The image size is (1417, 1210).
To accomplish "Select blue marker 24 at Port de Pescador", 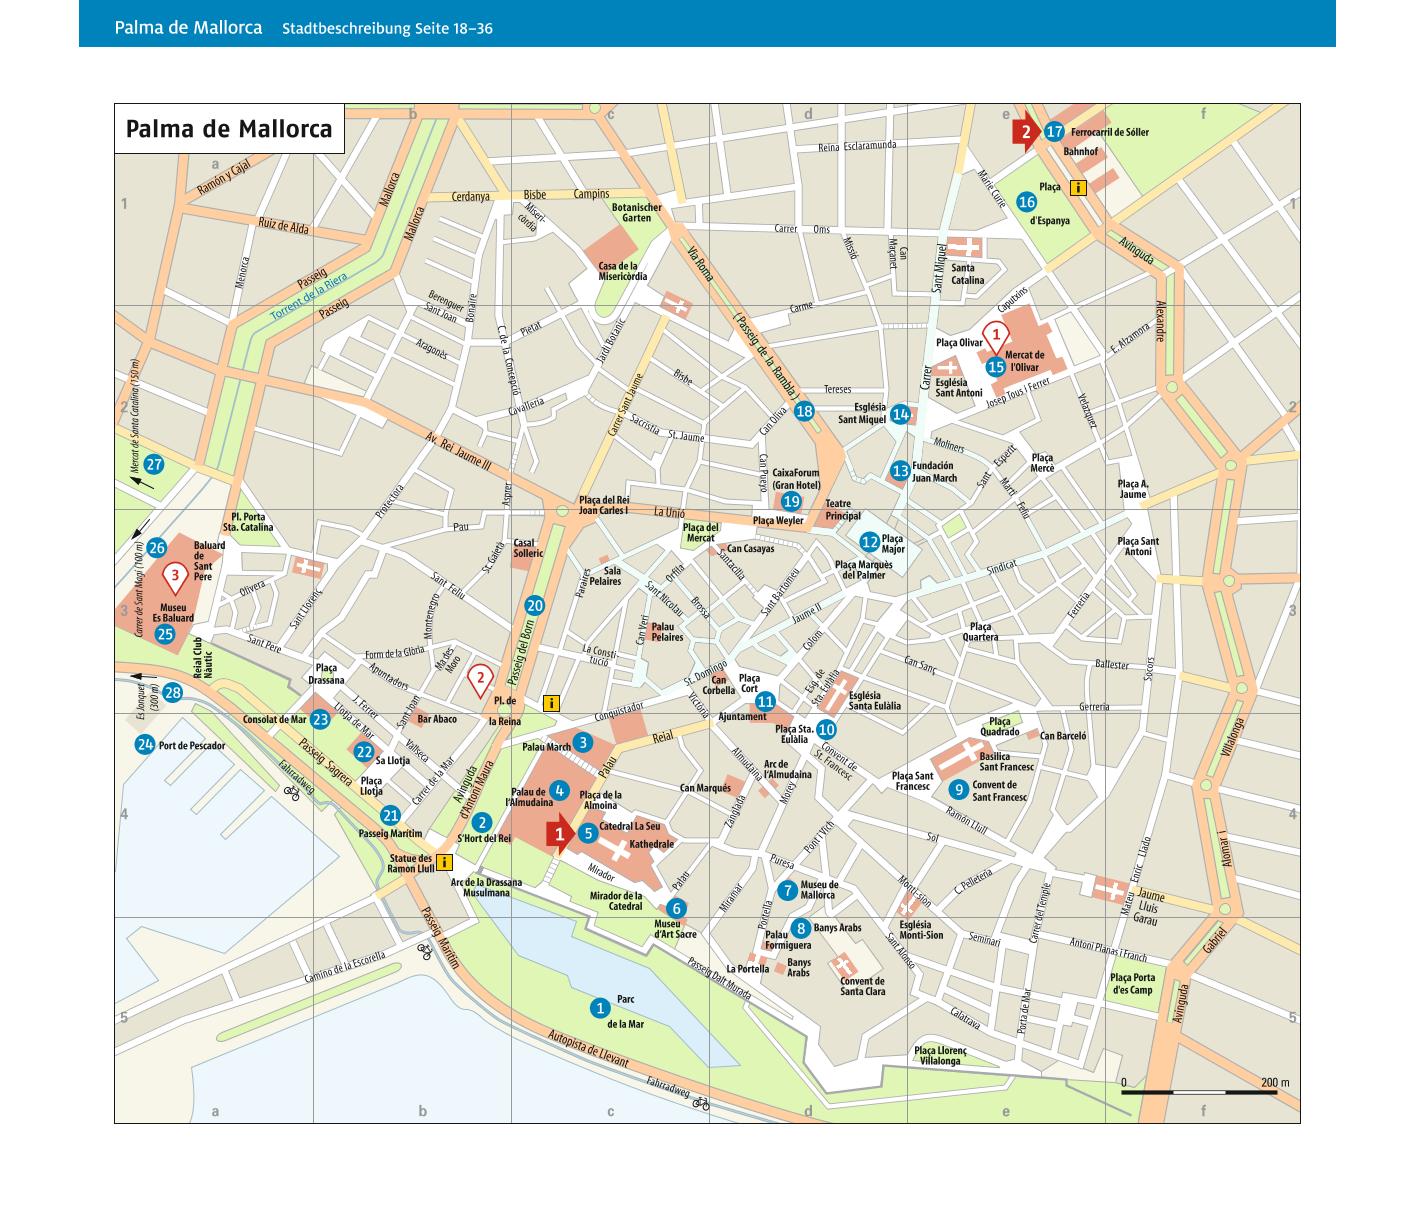I will (x=145, y=745).
